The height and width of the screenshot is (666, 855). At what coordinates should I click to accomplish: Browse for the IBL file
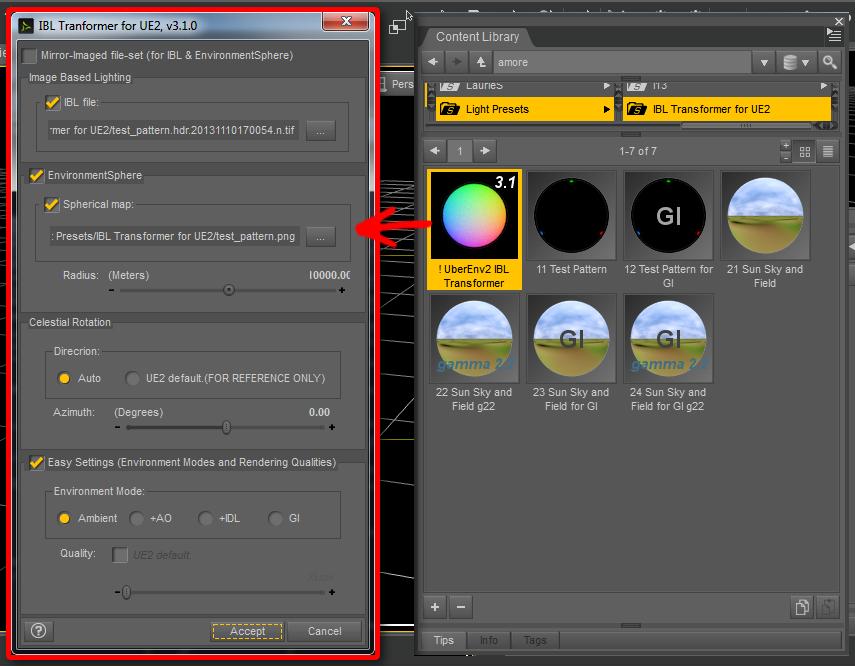pos(321,131)
